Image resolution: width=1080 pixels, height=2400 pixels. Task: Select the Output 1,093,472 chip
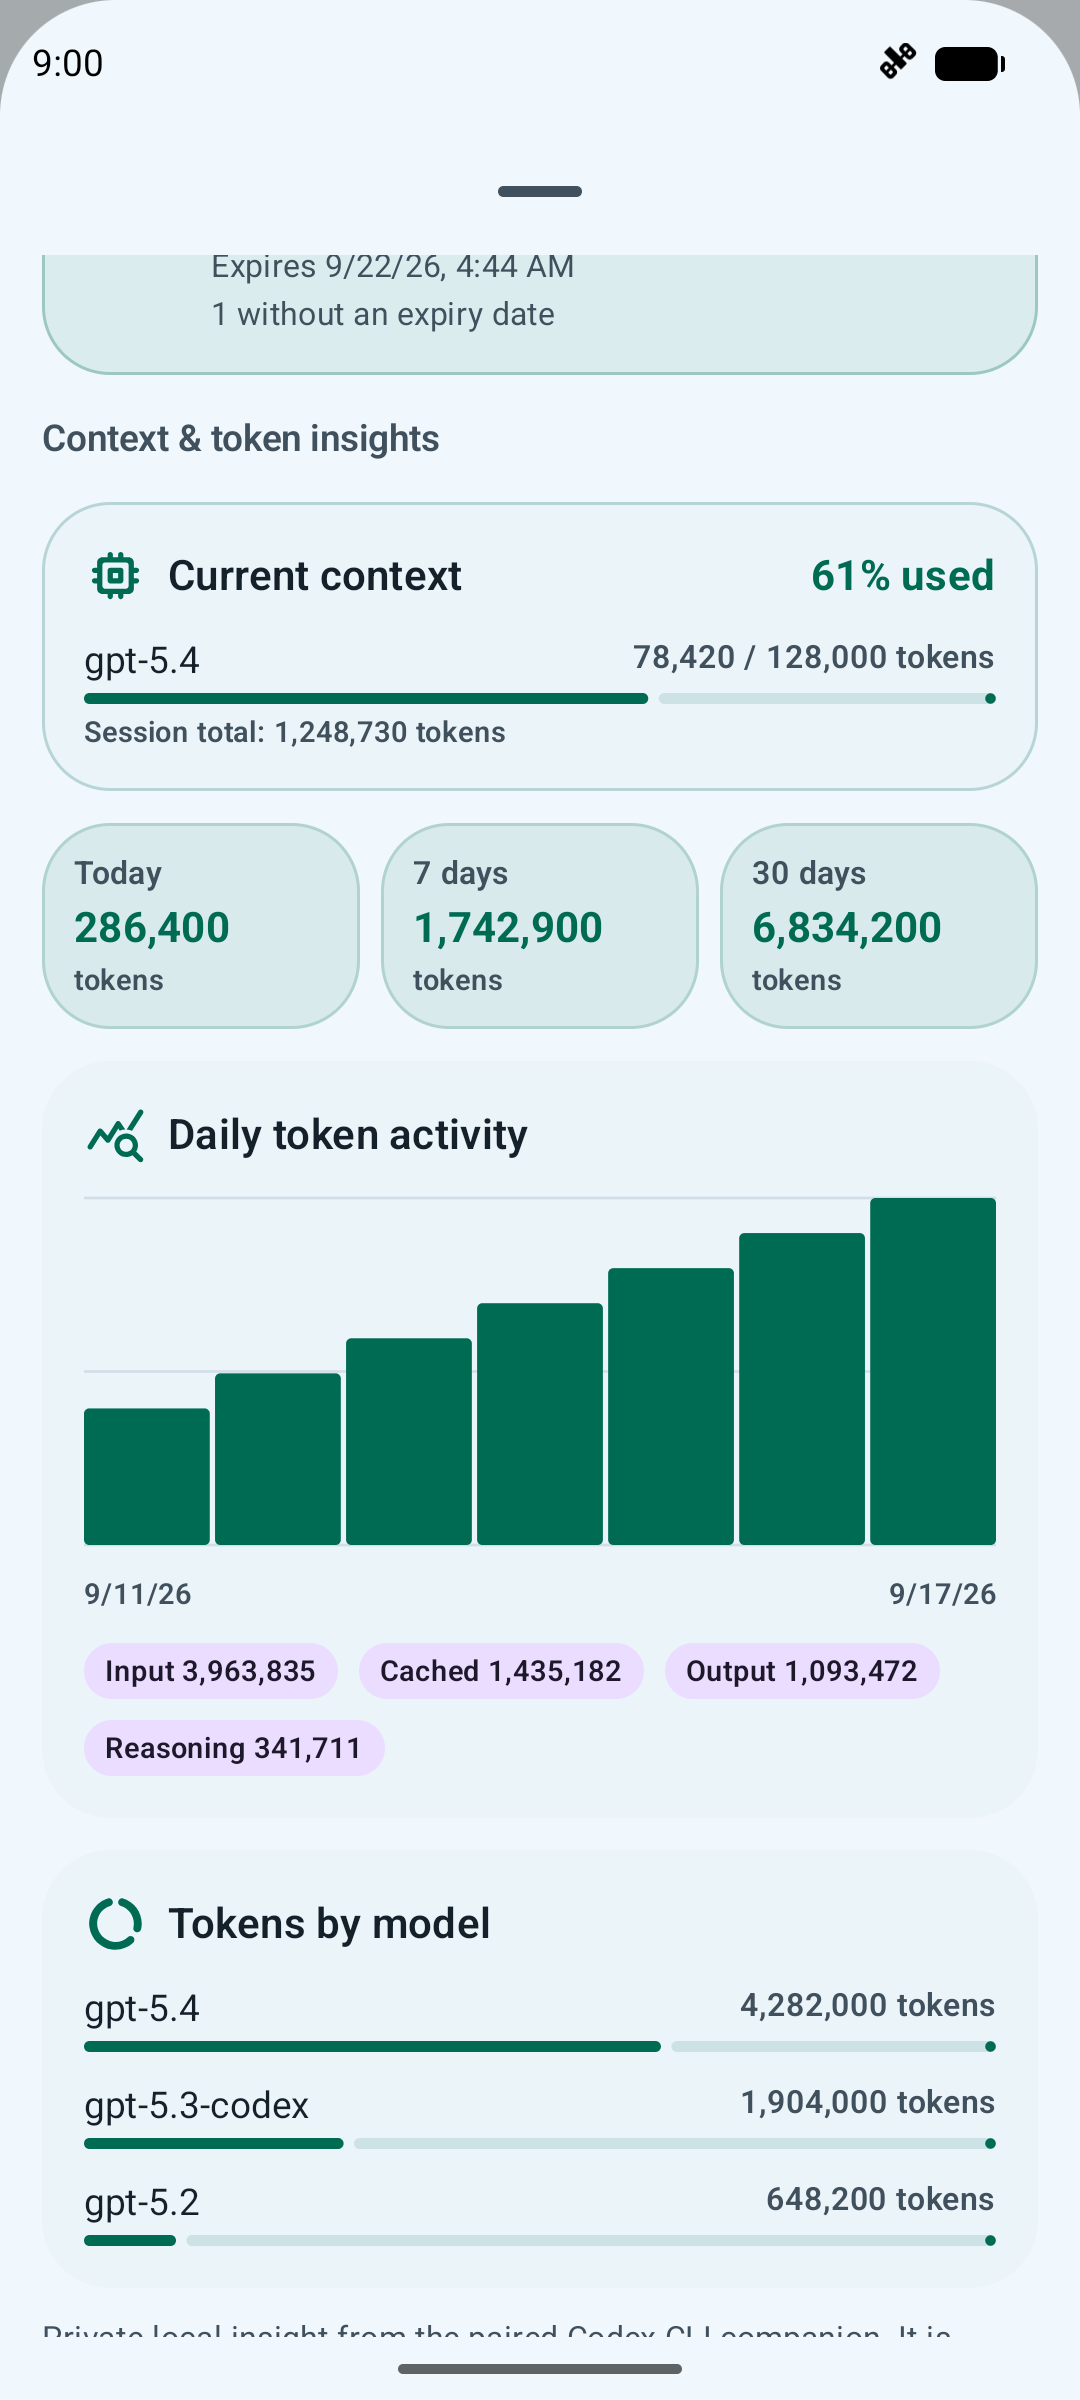(802, 1671)
